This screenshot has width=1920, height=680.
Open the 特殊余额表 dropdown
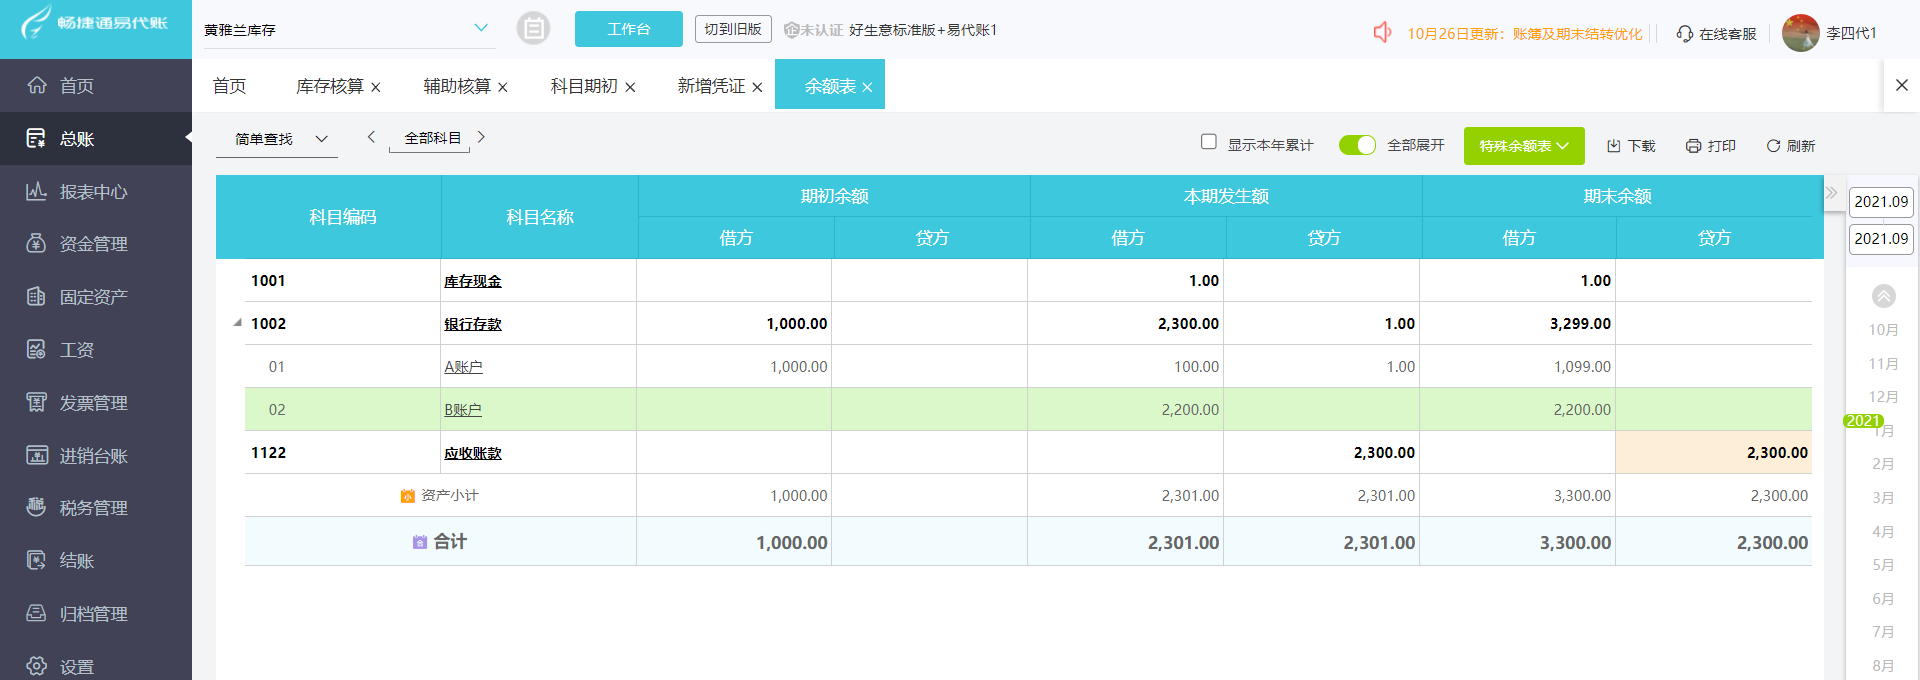(x=1524, y=146)
